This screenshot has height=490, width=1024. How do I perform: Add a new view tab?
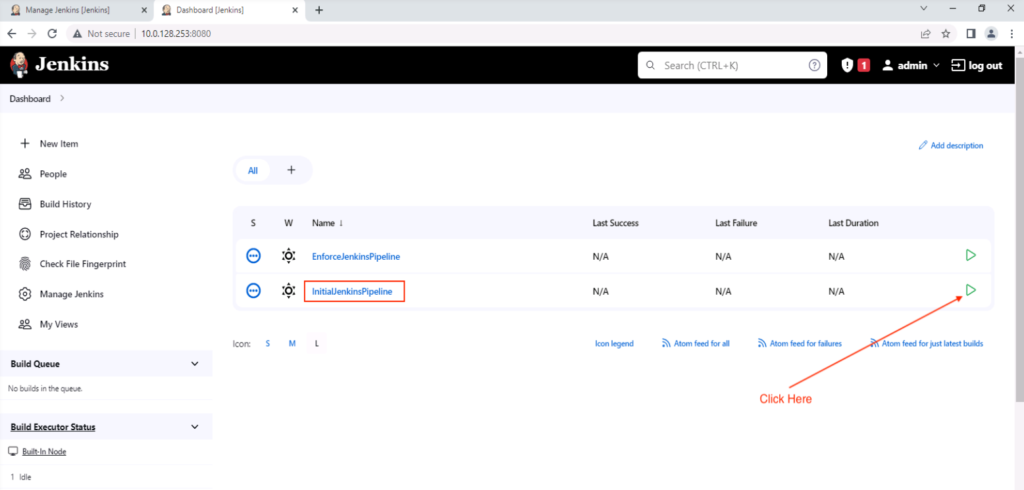pyautogui.click(x=291, y=170)
